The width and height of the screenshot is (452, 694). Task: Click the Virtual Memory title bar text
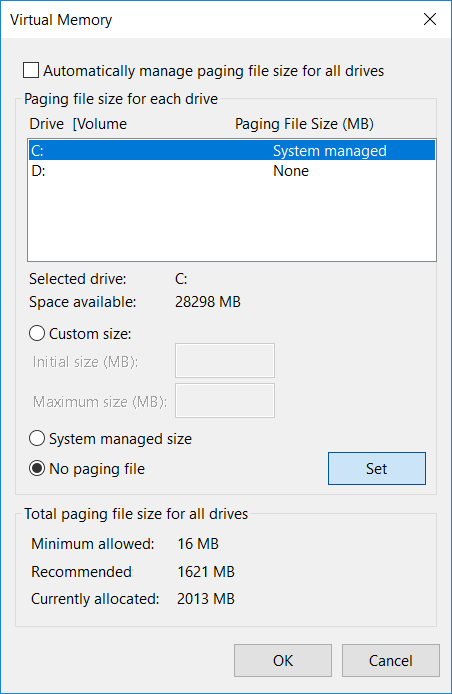(x=61, y=20)
